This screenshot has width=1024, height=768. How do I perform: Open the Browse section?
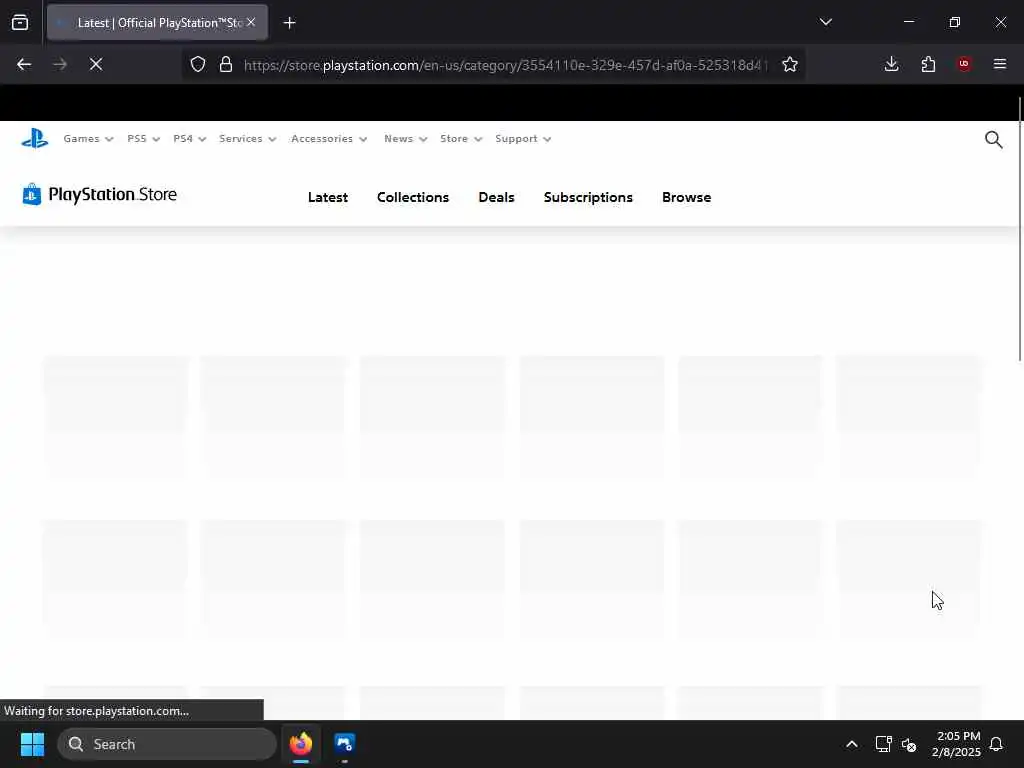coord(686,197)
